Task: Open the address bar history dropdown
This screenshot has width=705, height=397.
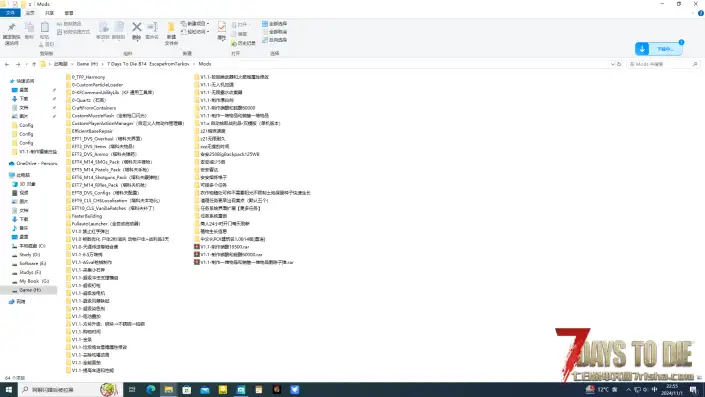Action: coord(612,64)
